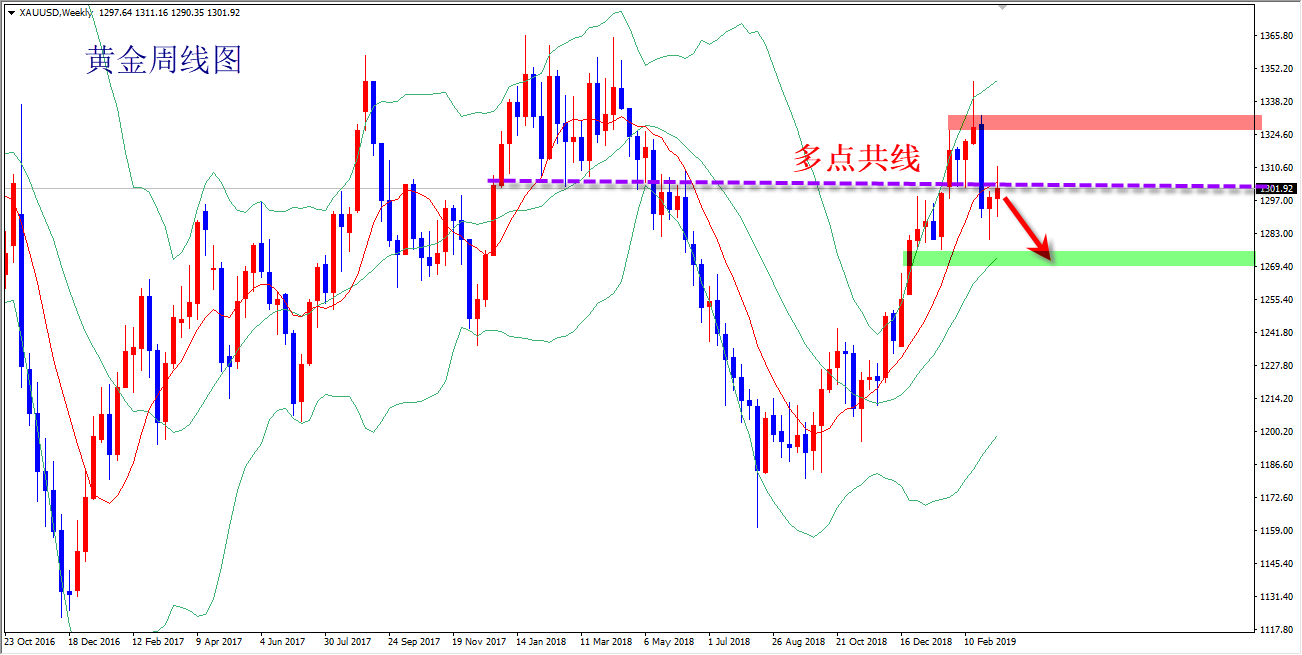Click the 18 Dec 2016 date label
The image size is (1302, 655).
coord(93,642)
